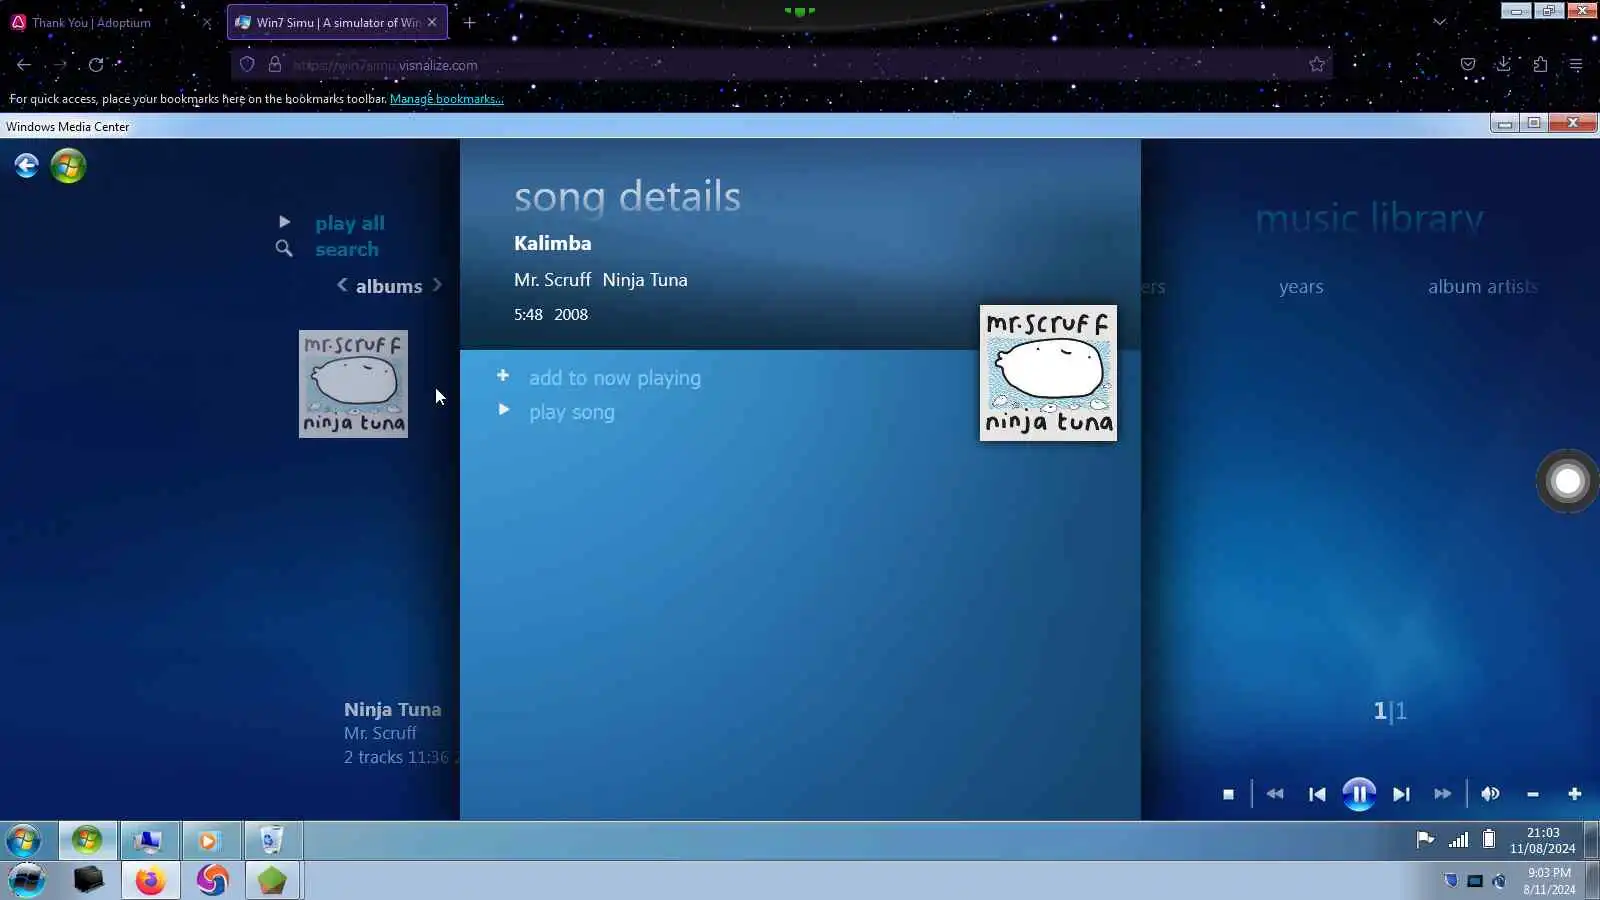Switch to the years category
This screenshot has height=900, width=1600.
point(1301,287)
